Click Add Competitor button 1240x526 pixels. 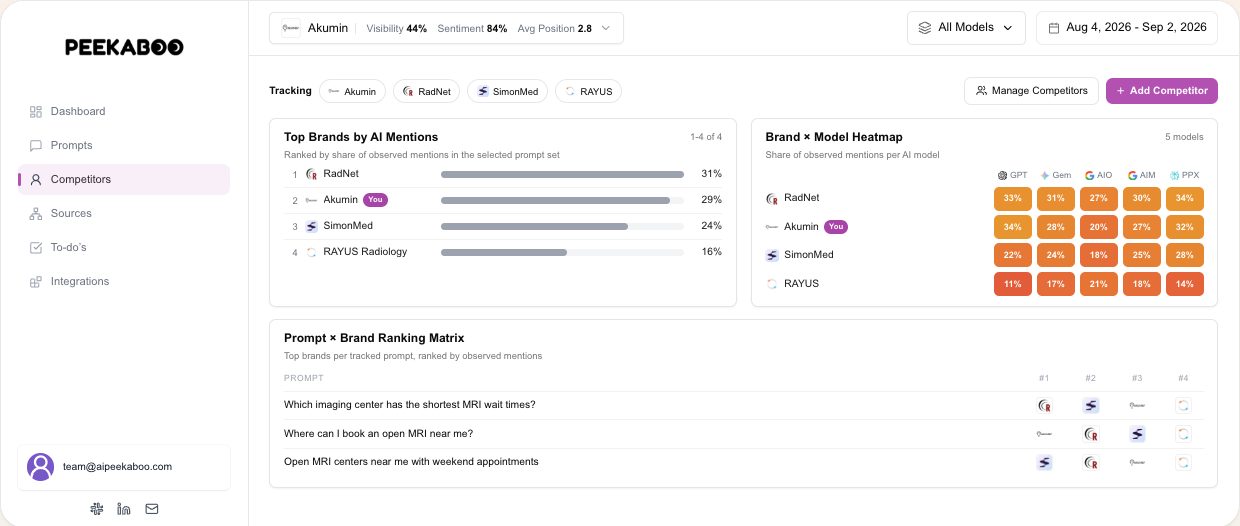[1162, 91]
